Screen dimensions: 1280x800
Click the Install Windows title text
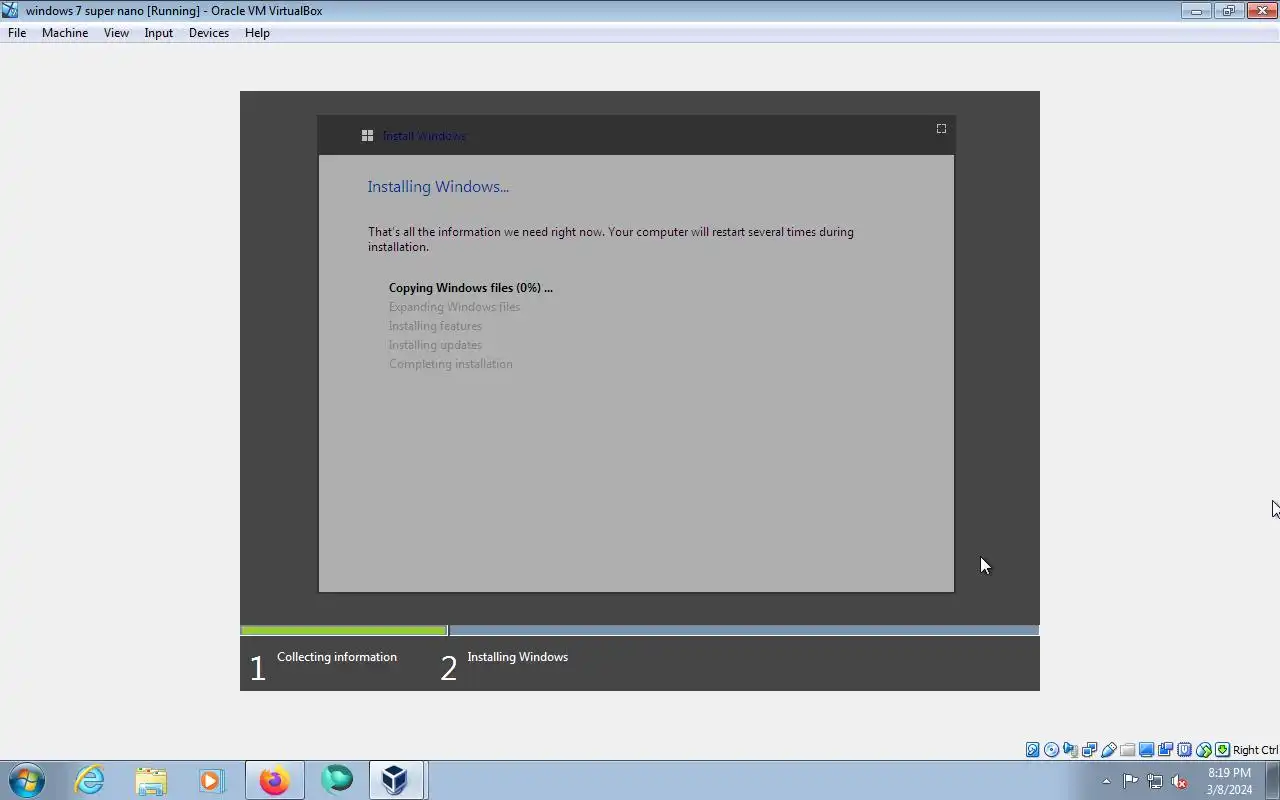tap(424, 136)
